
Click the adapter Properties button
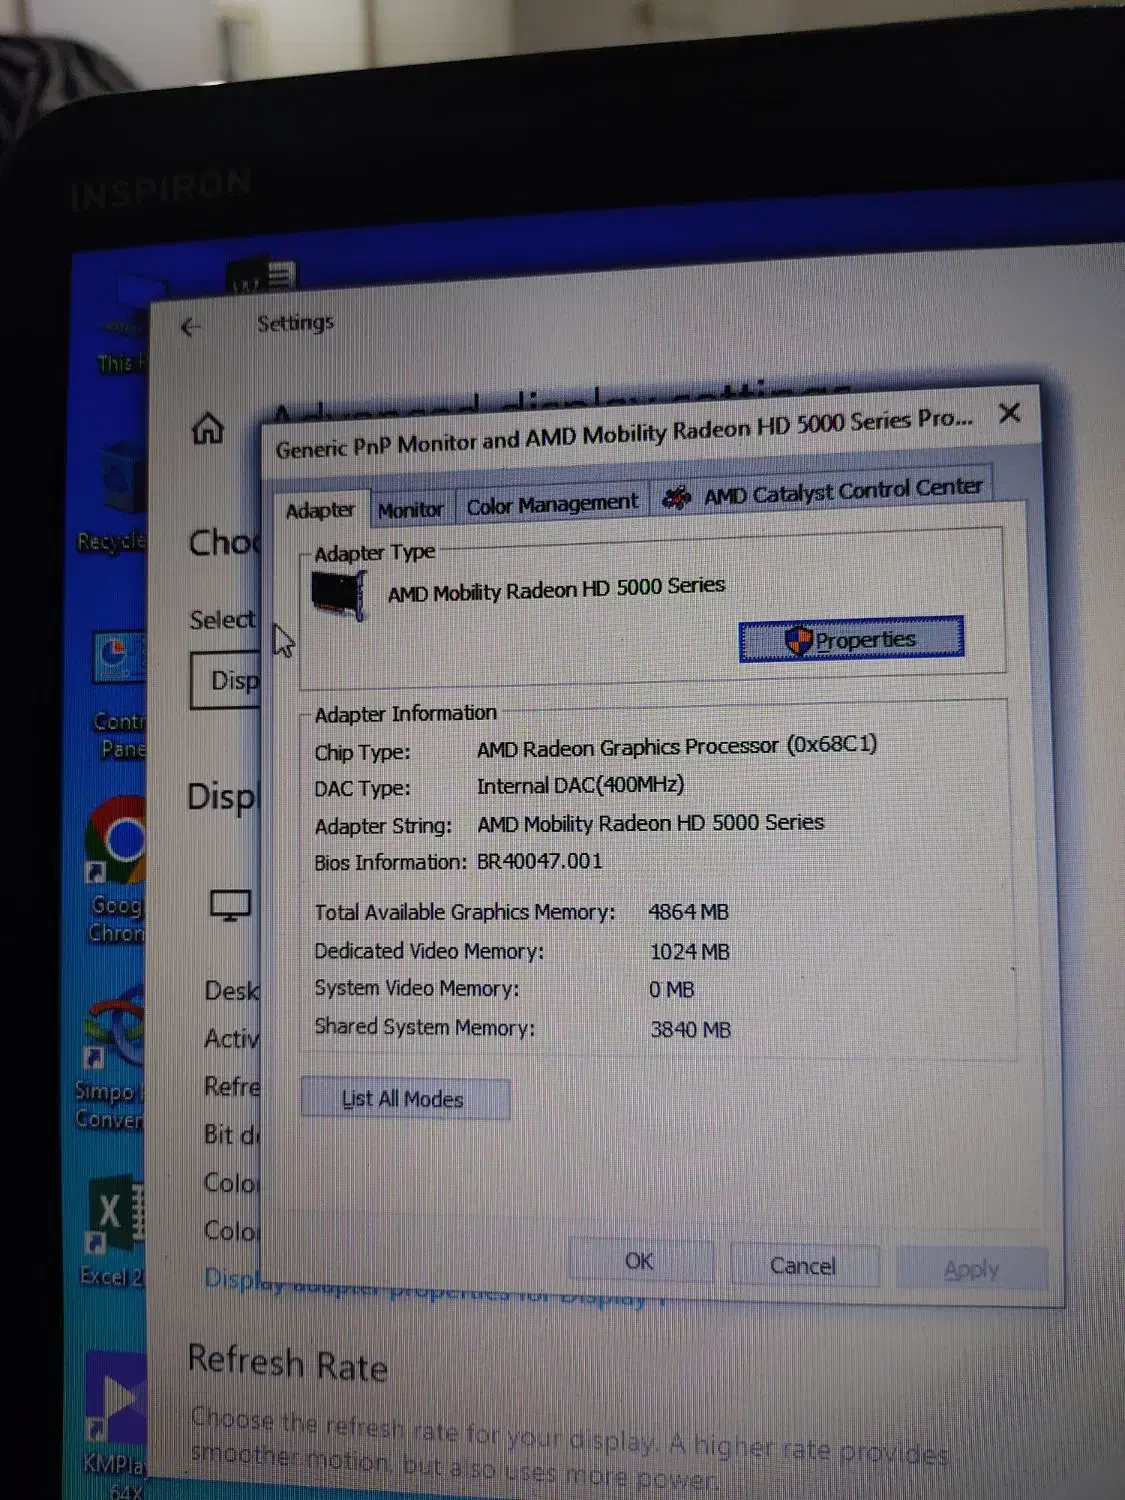click(x=851, y=640)
